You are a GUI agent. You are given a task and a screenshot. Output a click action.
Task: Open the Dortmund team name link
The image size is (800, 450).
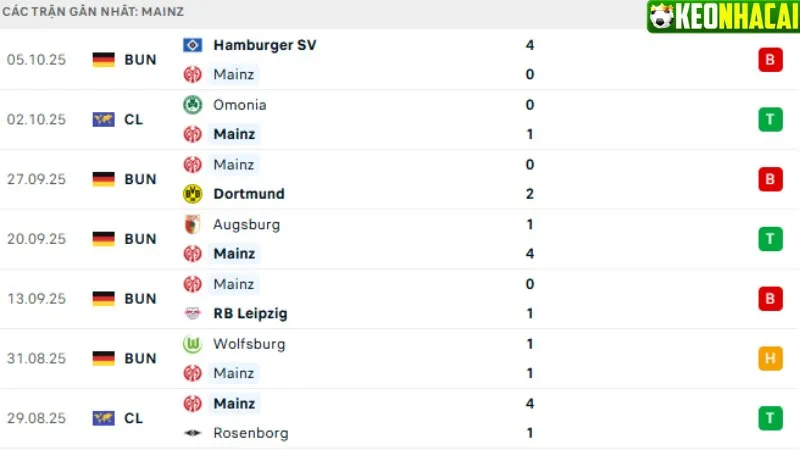click(x=249, y=194)
